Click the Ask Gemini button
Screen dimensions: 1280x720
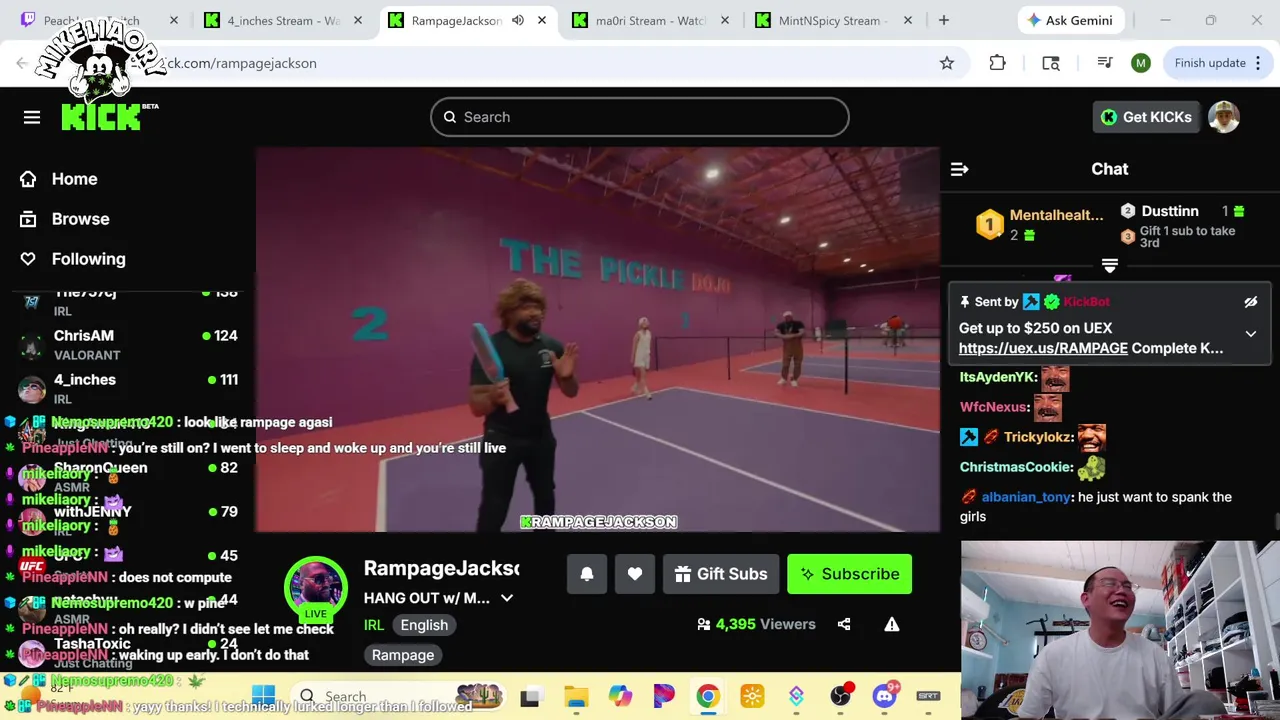coord(1071,20)
